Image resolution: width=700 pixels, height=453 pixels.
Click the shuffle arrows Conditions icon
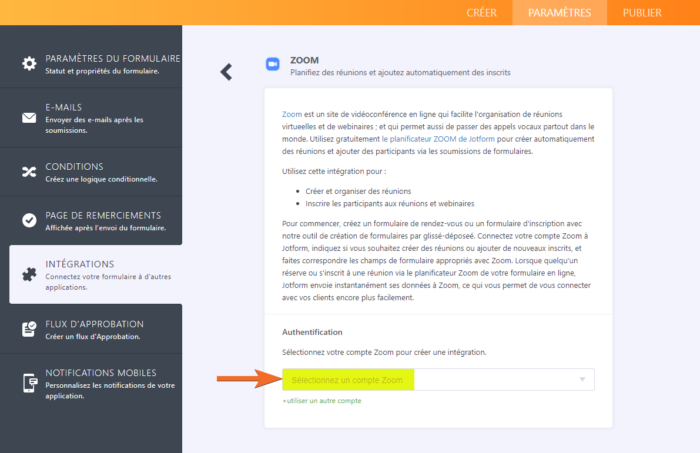point(29,172)
